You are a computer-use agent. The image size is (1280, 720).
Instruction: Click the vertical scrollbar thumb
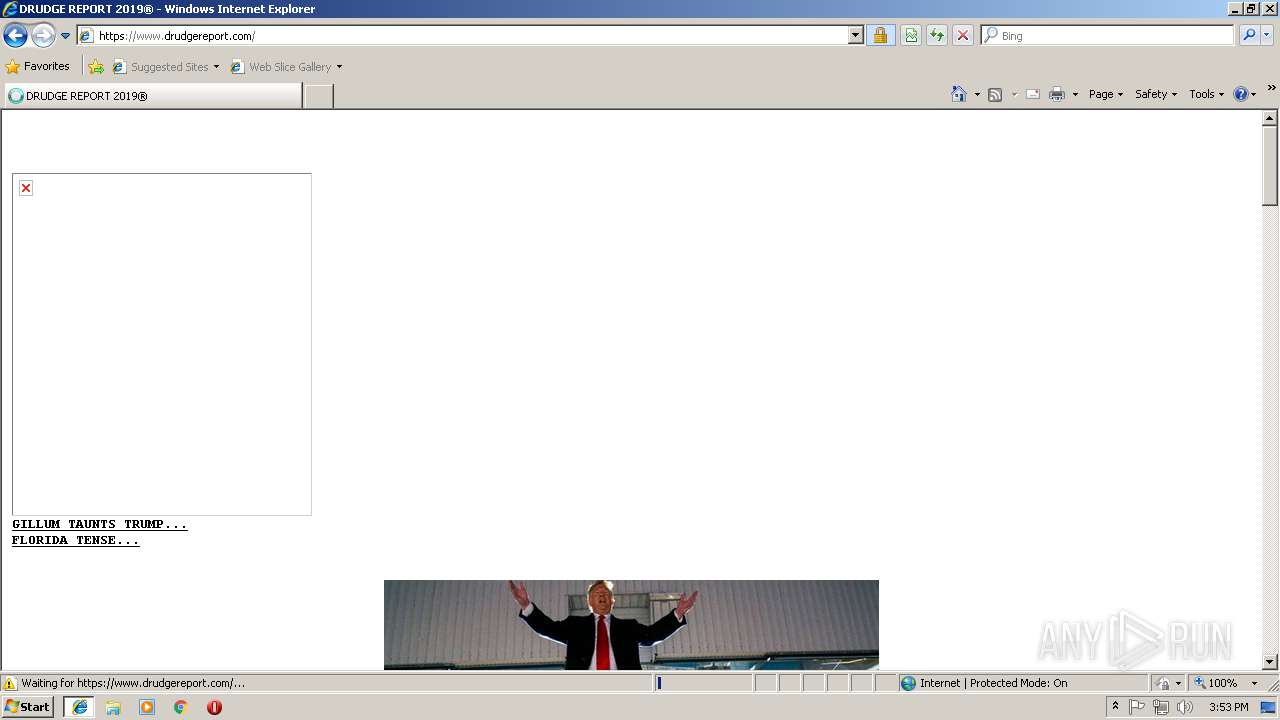click(1270, 165)
